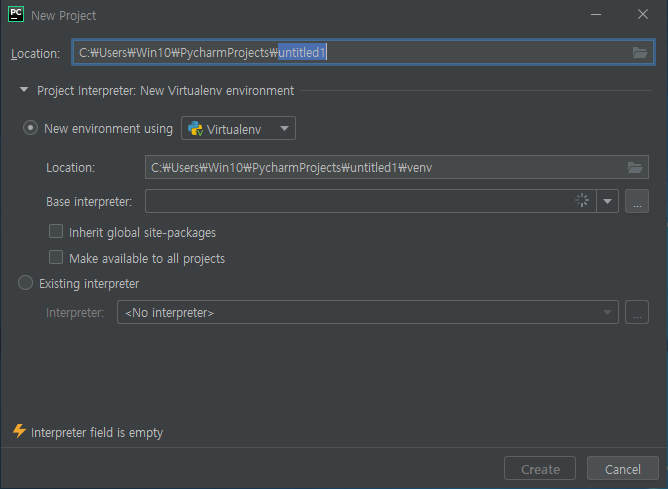Screen dimensions: 668x489
Task: Click the loading spinner in Base interpreter
Action: tap(582, 200)
